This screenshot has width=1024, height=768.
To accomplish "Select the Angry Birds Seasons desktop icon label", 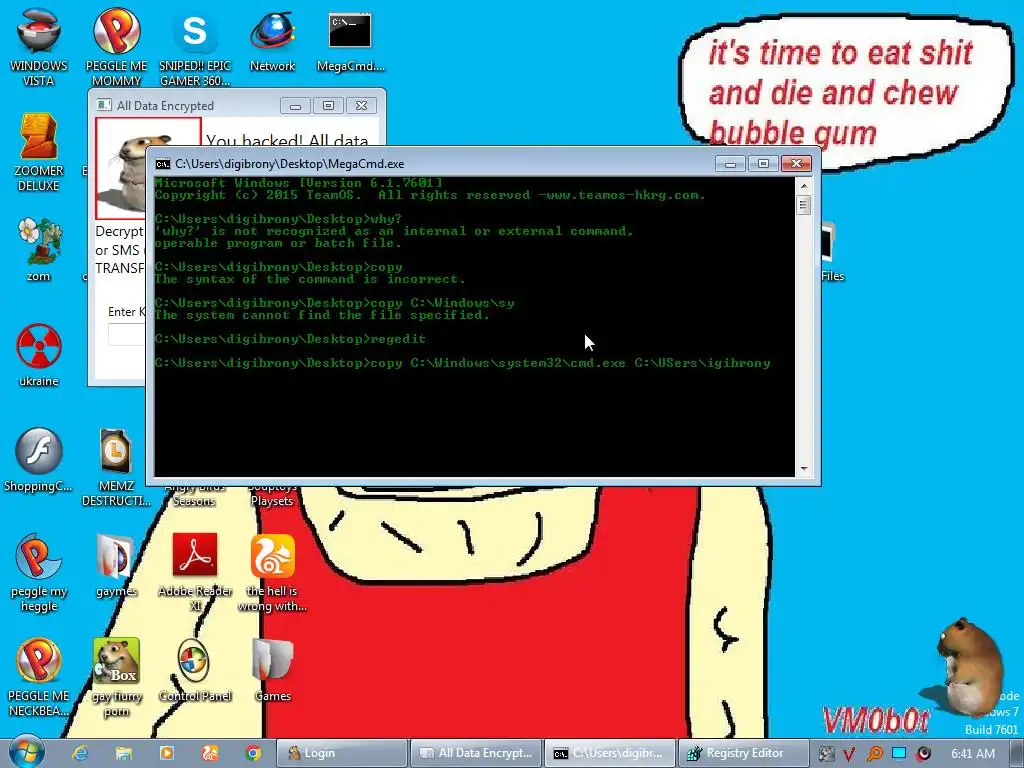I will (194, 494).
